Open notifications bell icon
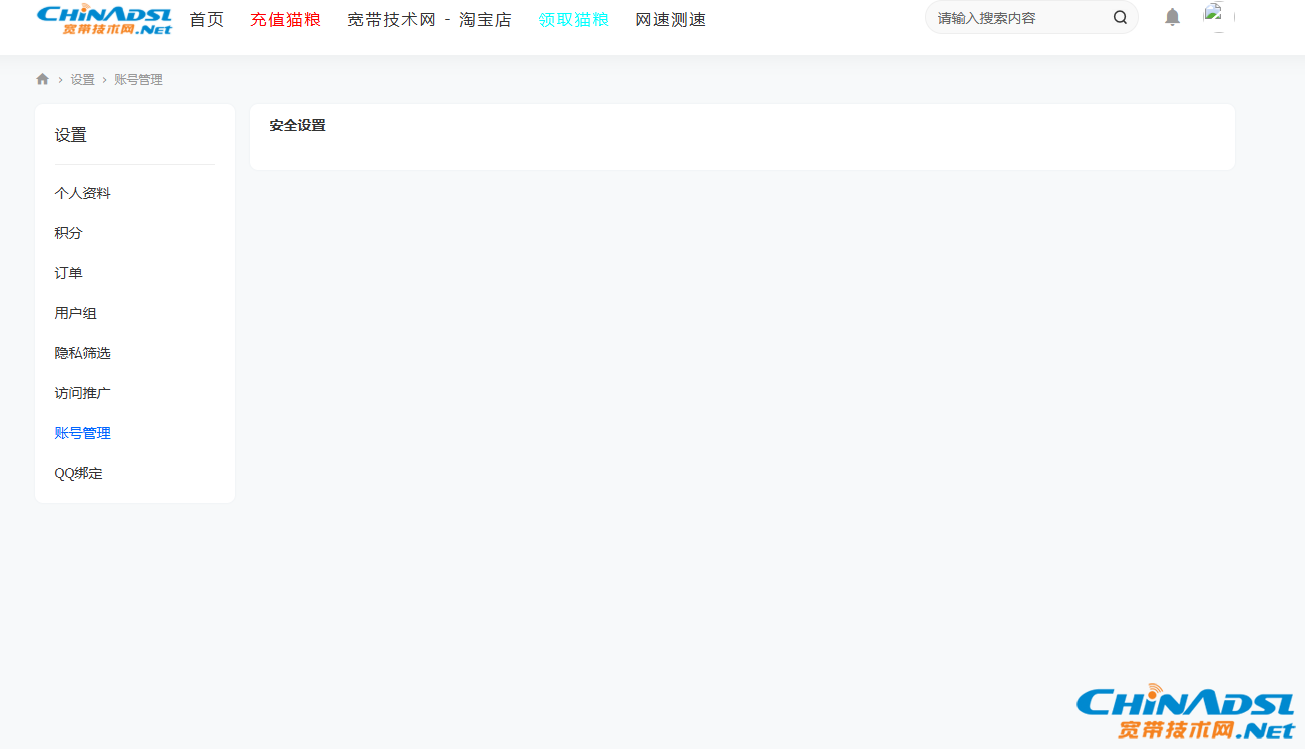 pyautogui.click(x=1172, y=18)
